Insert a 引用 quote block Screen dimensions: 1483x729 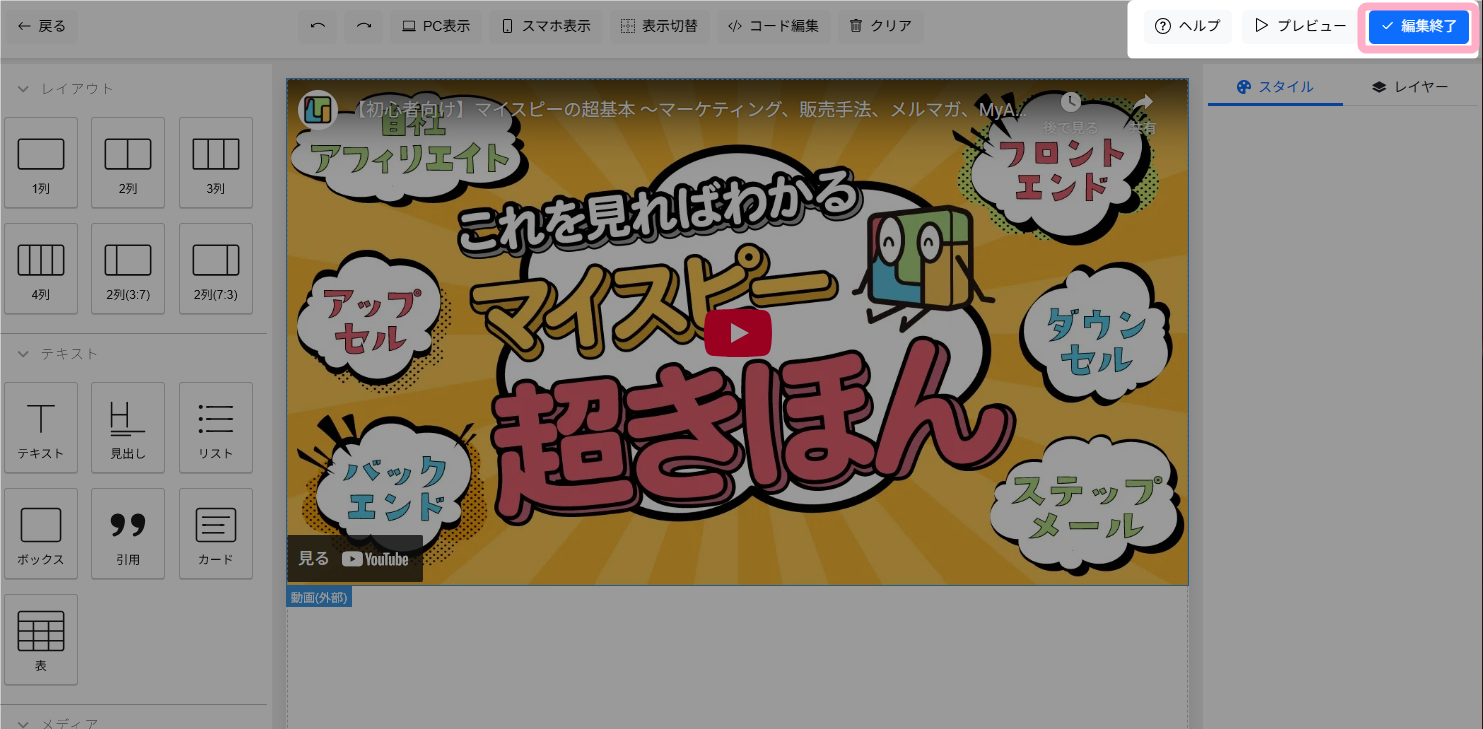click(x=128, y=534)
